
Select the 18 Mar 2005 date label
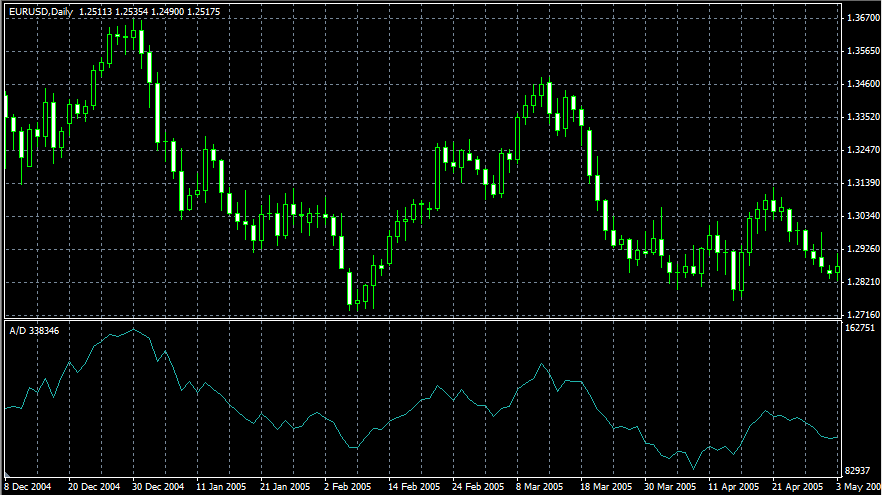click(x=606, y=487)
